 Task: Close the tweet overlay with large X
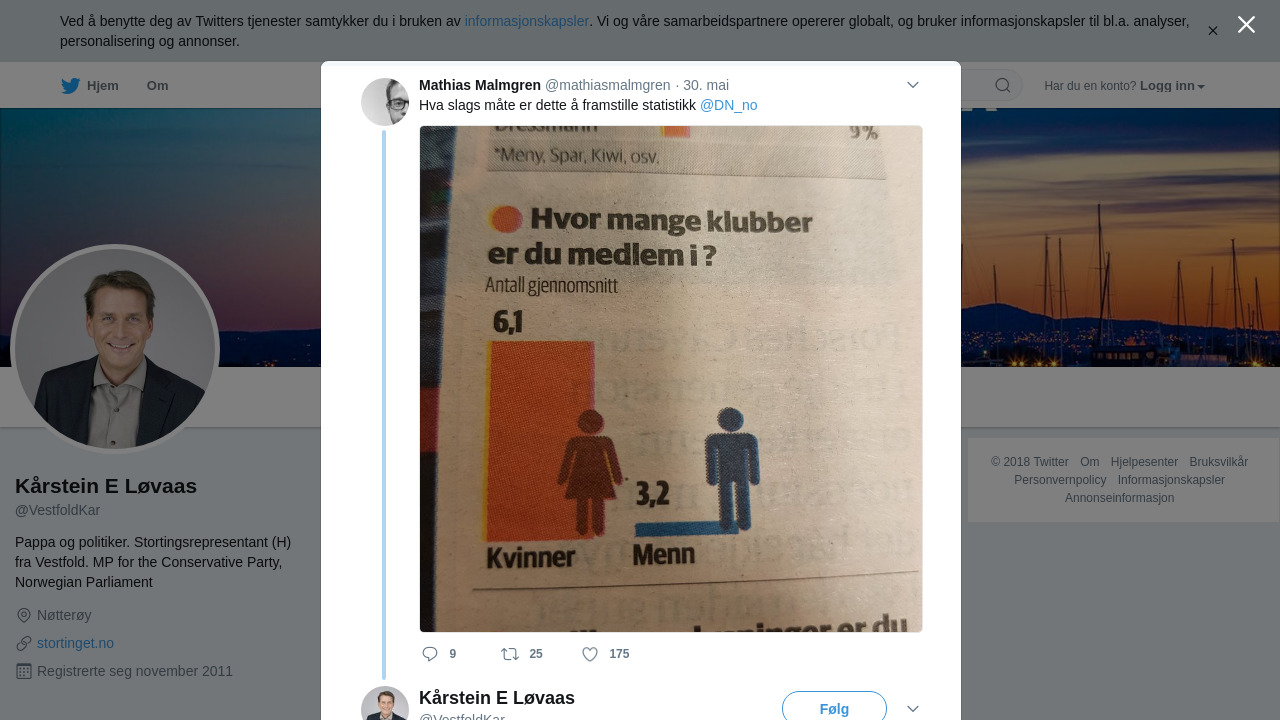click(1246, 24)
